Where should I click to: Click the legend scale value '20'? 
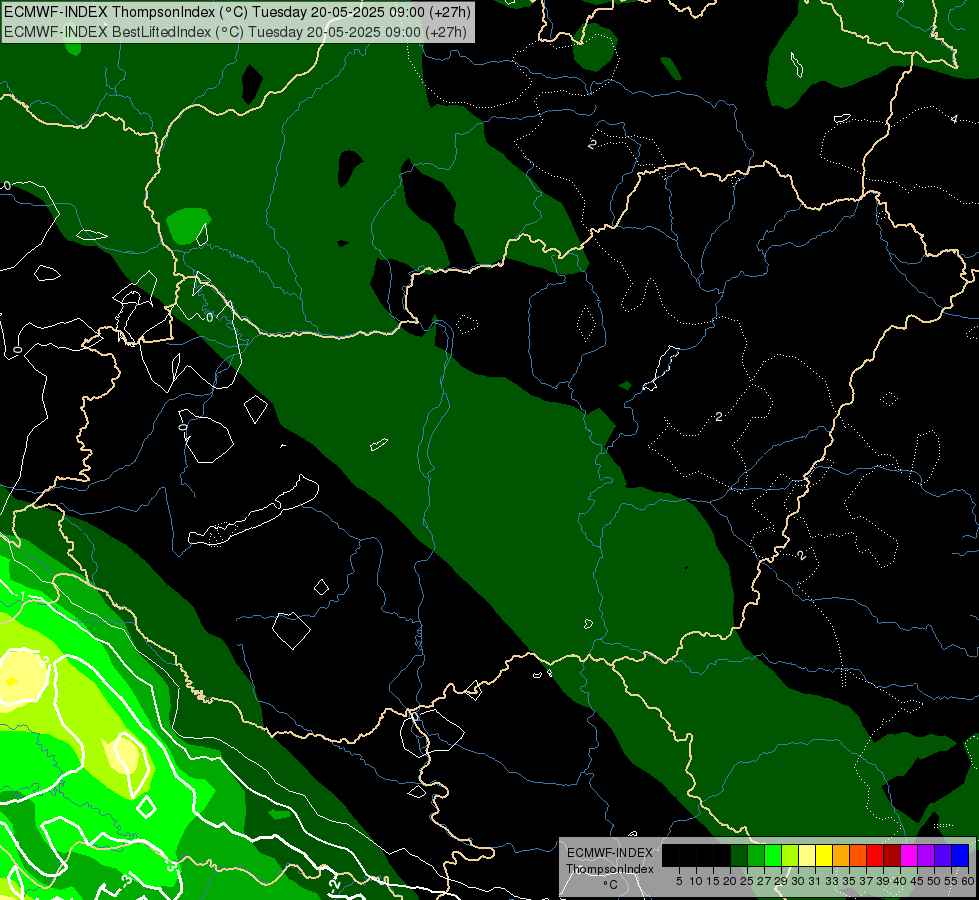pos(730,881)
